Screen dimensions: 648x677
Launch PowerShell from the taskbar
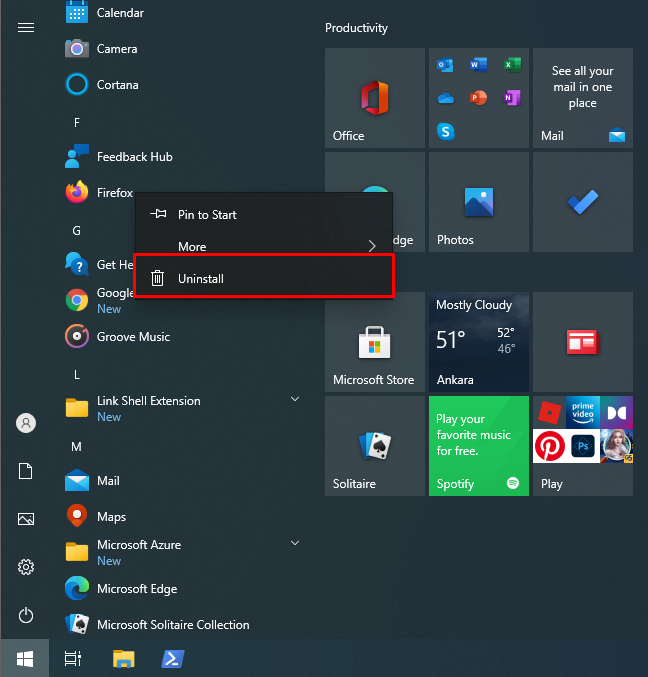coord(173,658)
